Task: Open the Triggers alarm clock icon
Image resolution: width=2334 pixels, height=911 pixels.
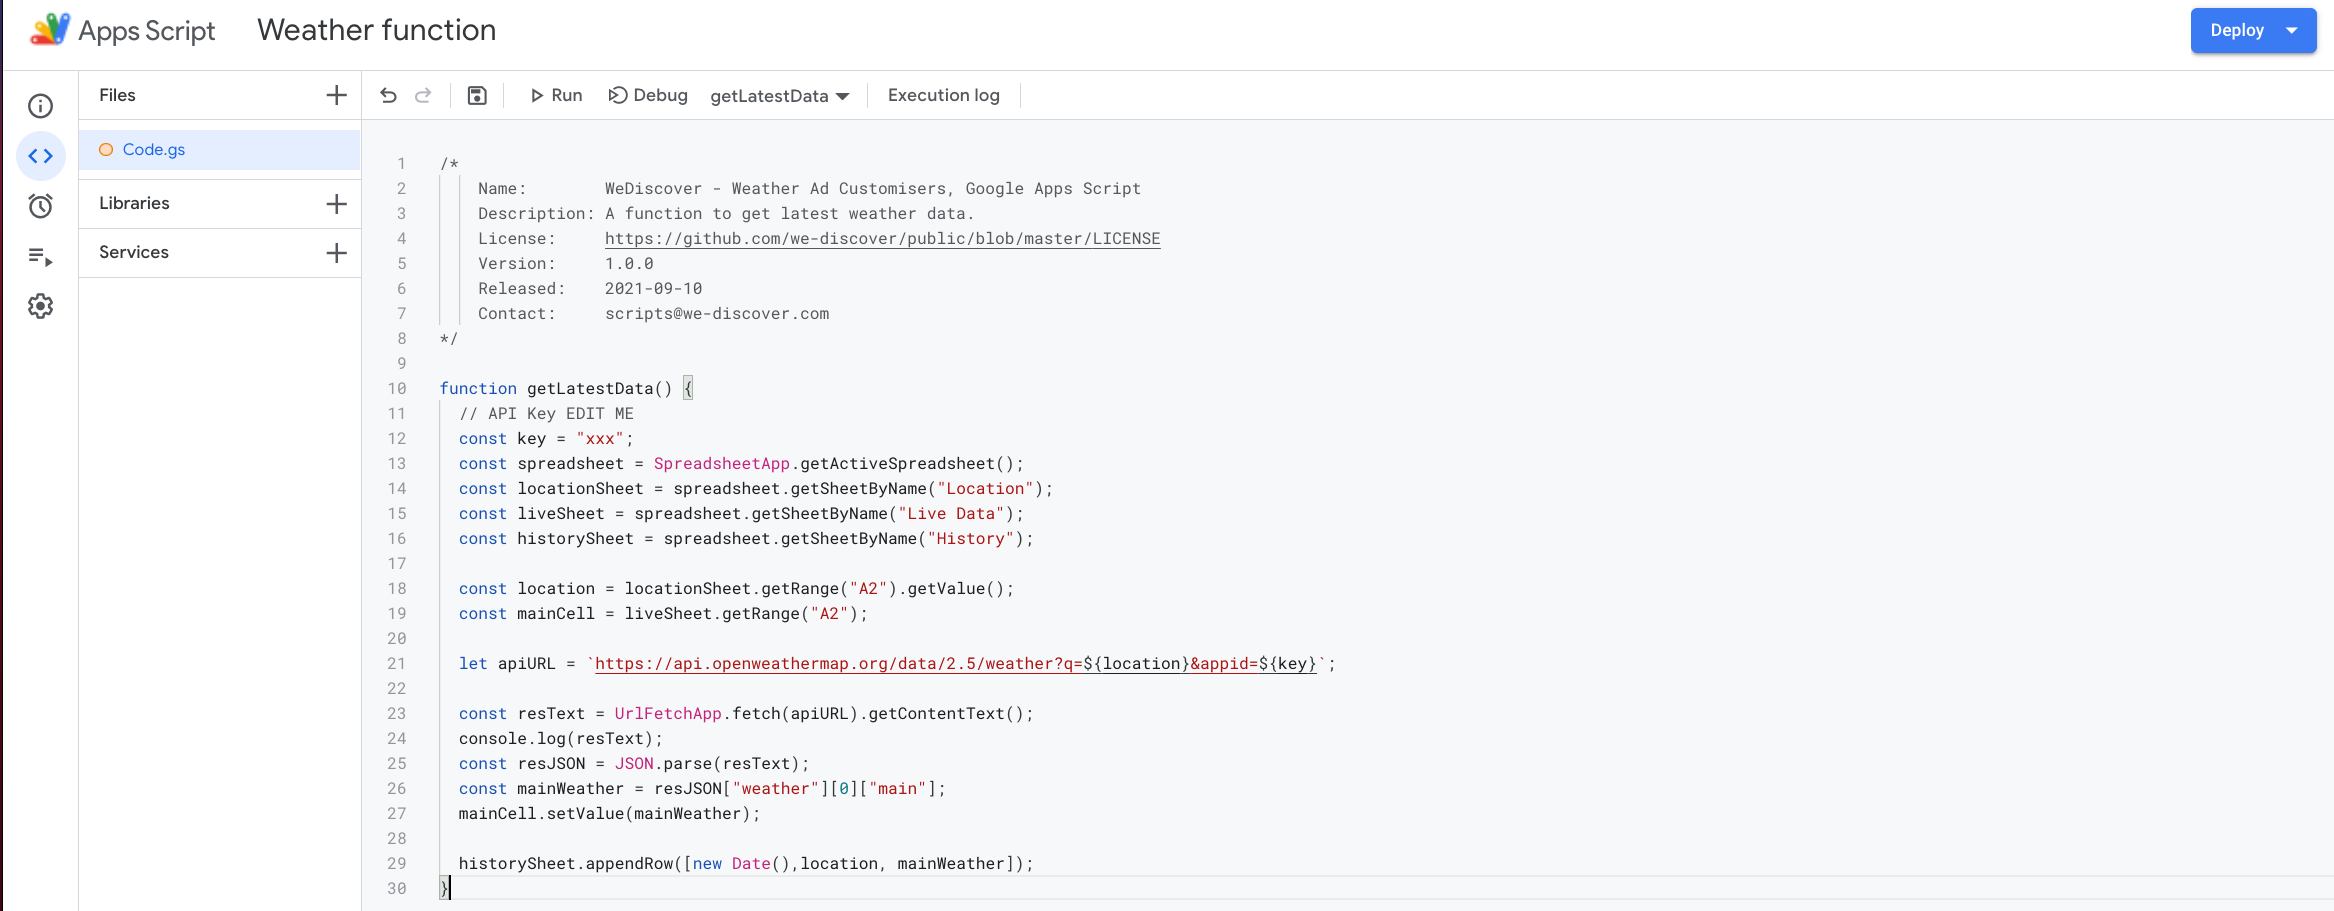Action: click(40, 206)
